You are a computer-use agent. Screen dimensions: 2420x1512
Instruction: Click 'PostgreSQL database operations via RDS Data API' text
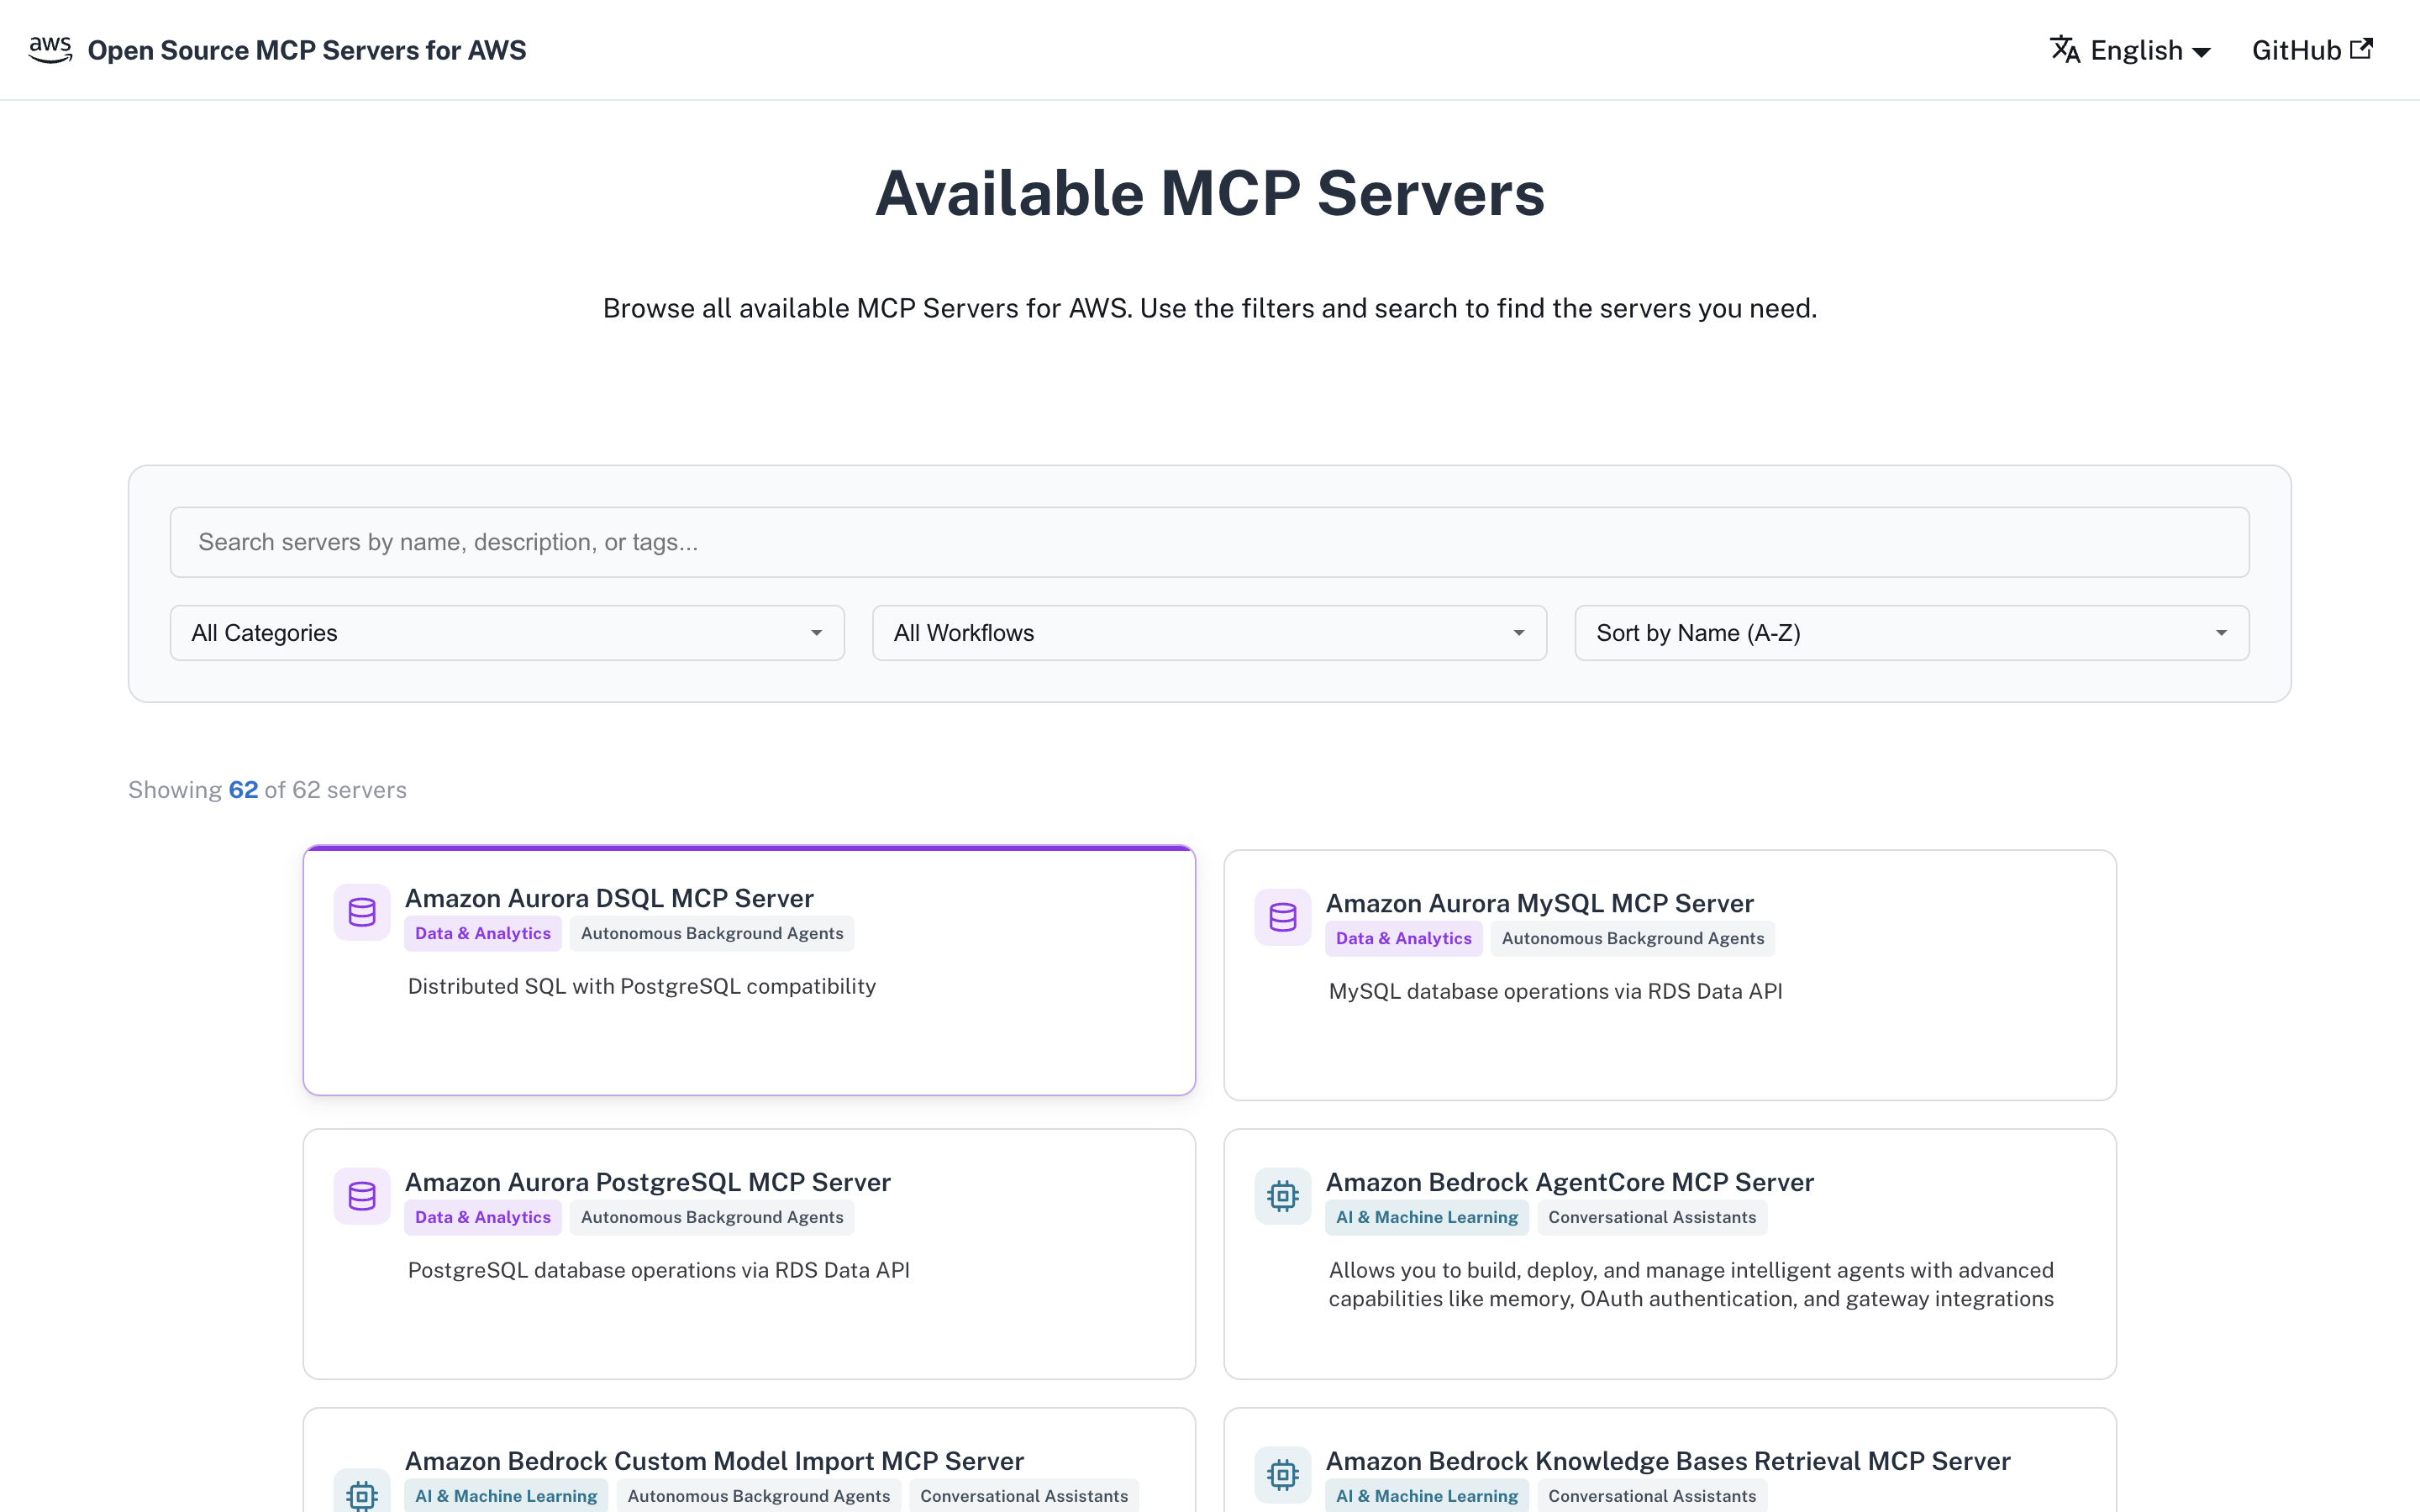(659, 1270)
